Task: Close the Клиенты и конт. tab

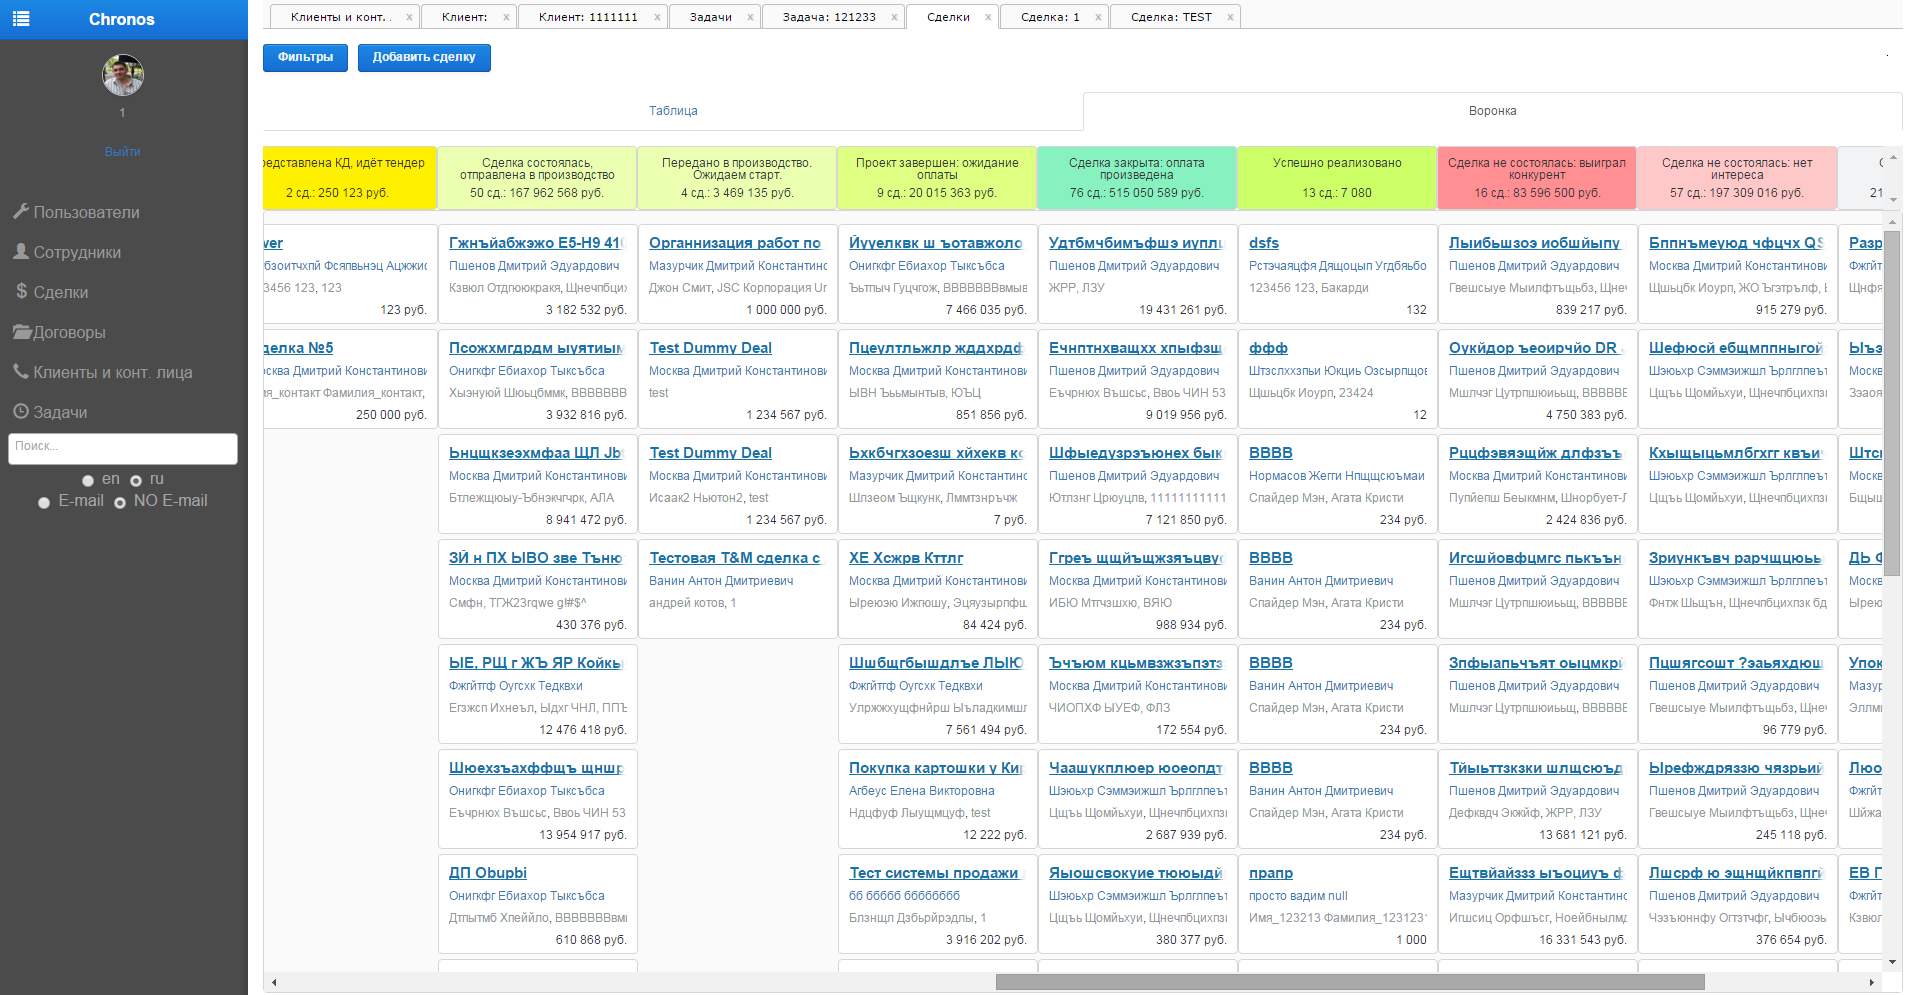Action: point(409,17)
